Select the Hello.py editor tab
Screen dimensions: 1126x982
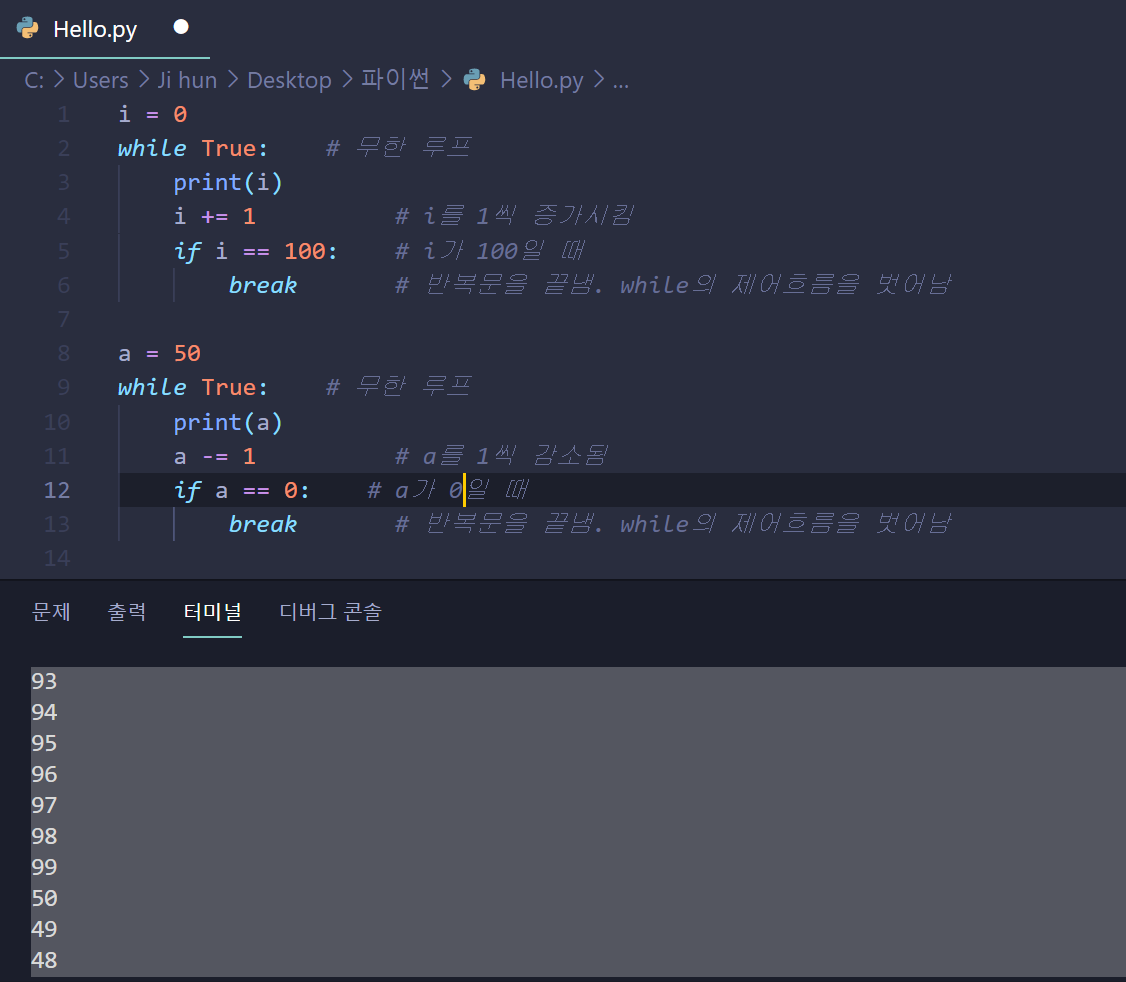click(x=105, y=29)
